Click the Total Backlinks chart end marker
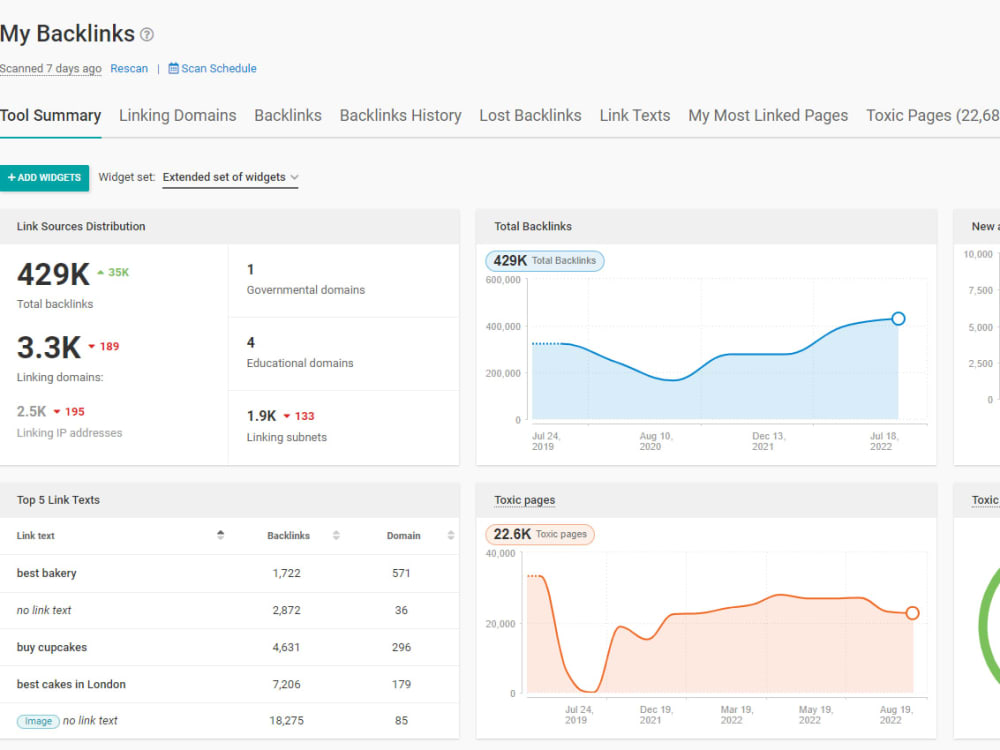The image size is (1000, 750). click(x=898, y=318)
